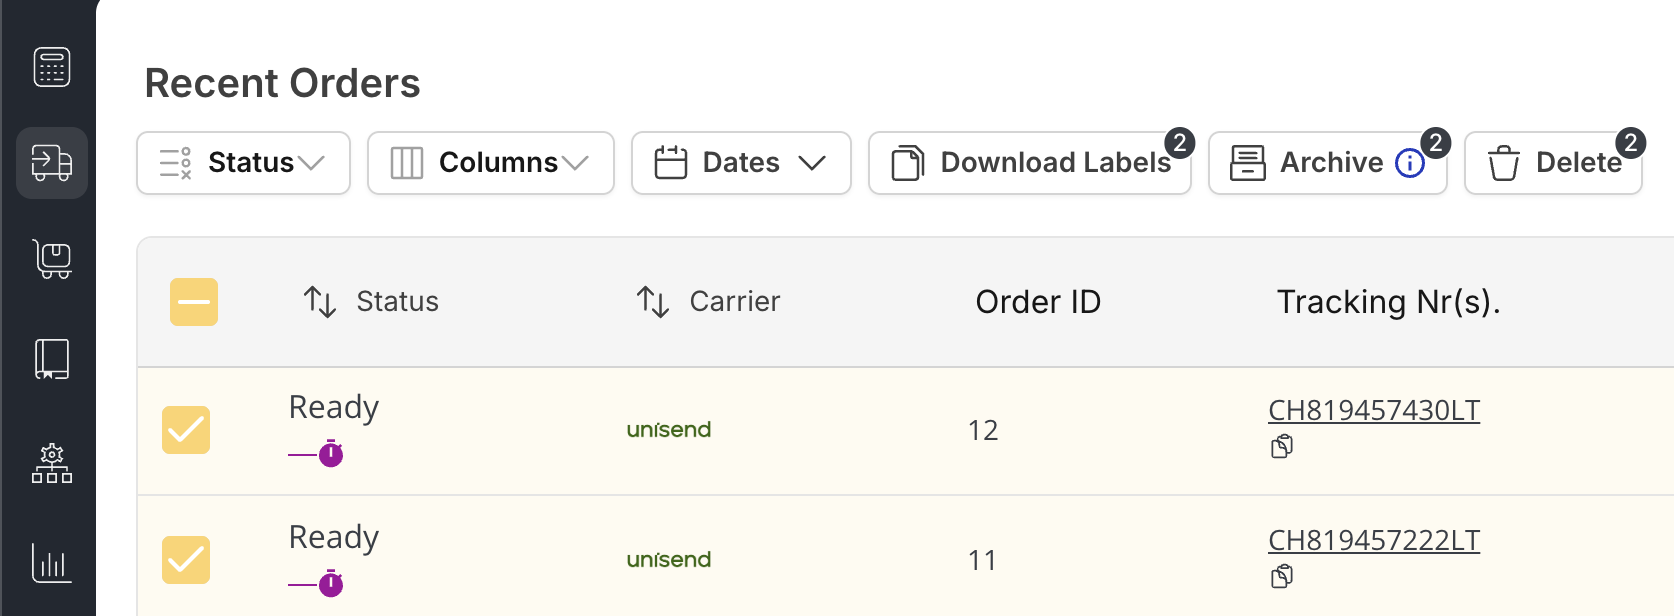Open the Columns dropdown
Screen dimensions: 1674x616
[x=490, y=163]
